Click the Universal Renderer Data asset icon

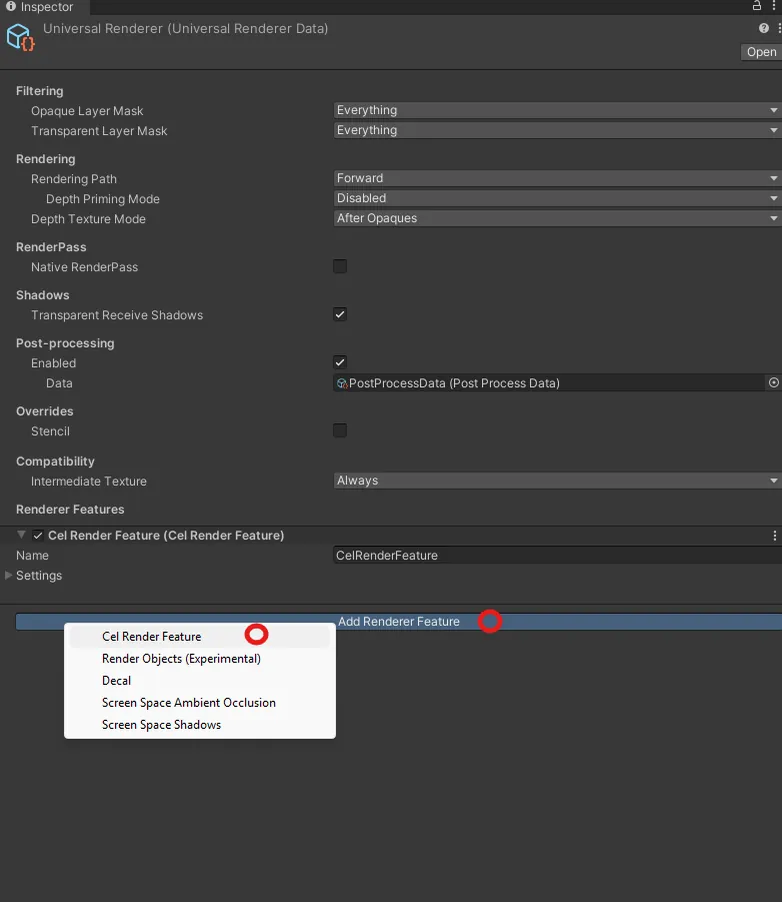[21, 37]
